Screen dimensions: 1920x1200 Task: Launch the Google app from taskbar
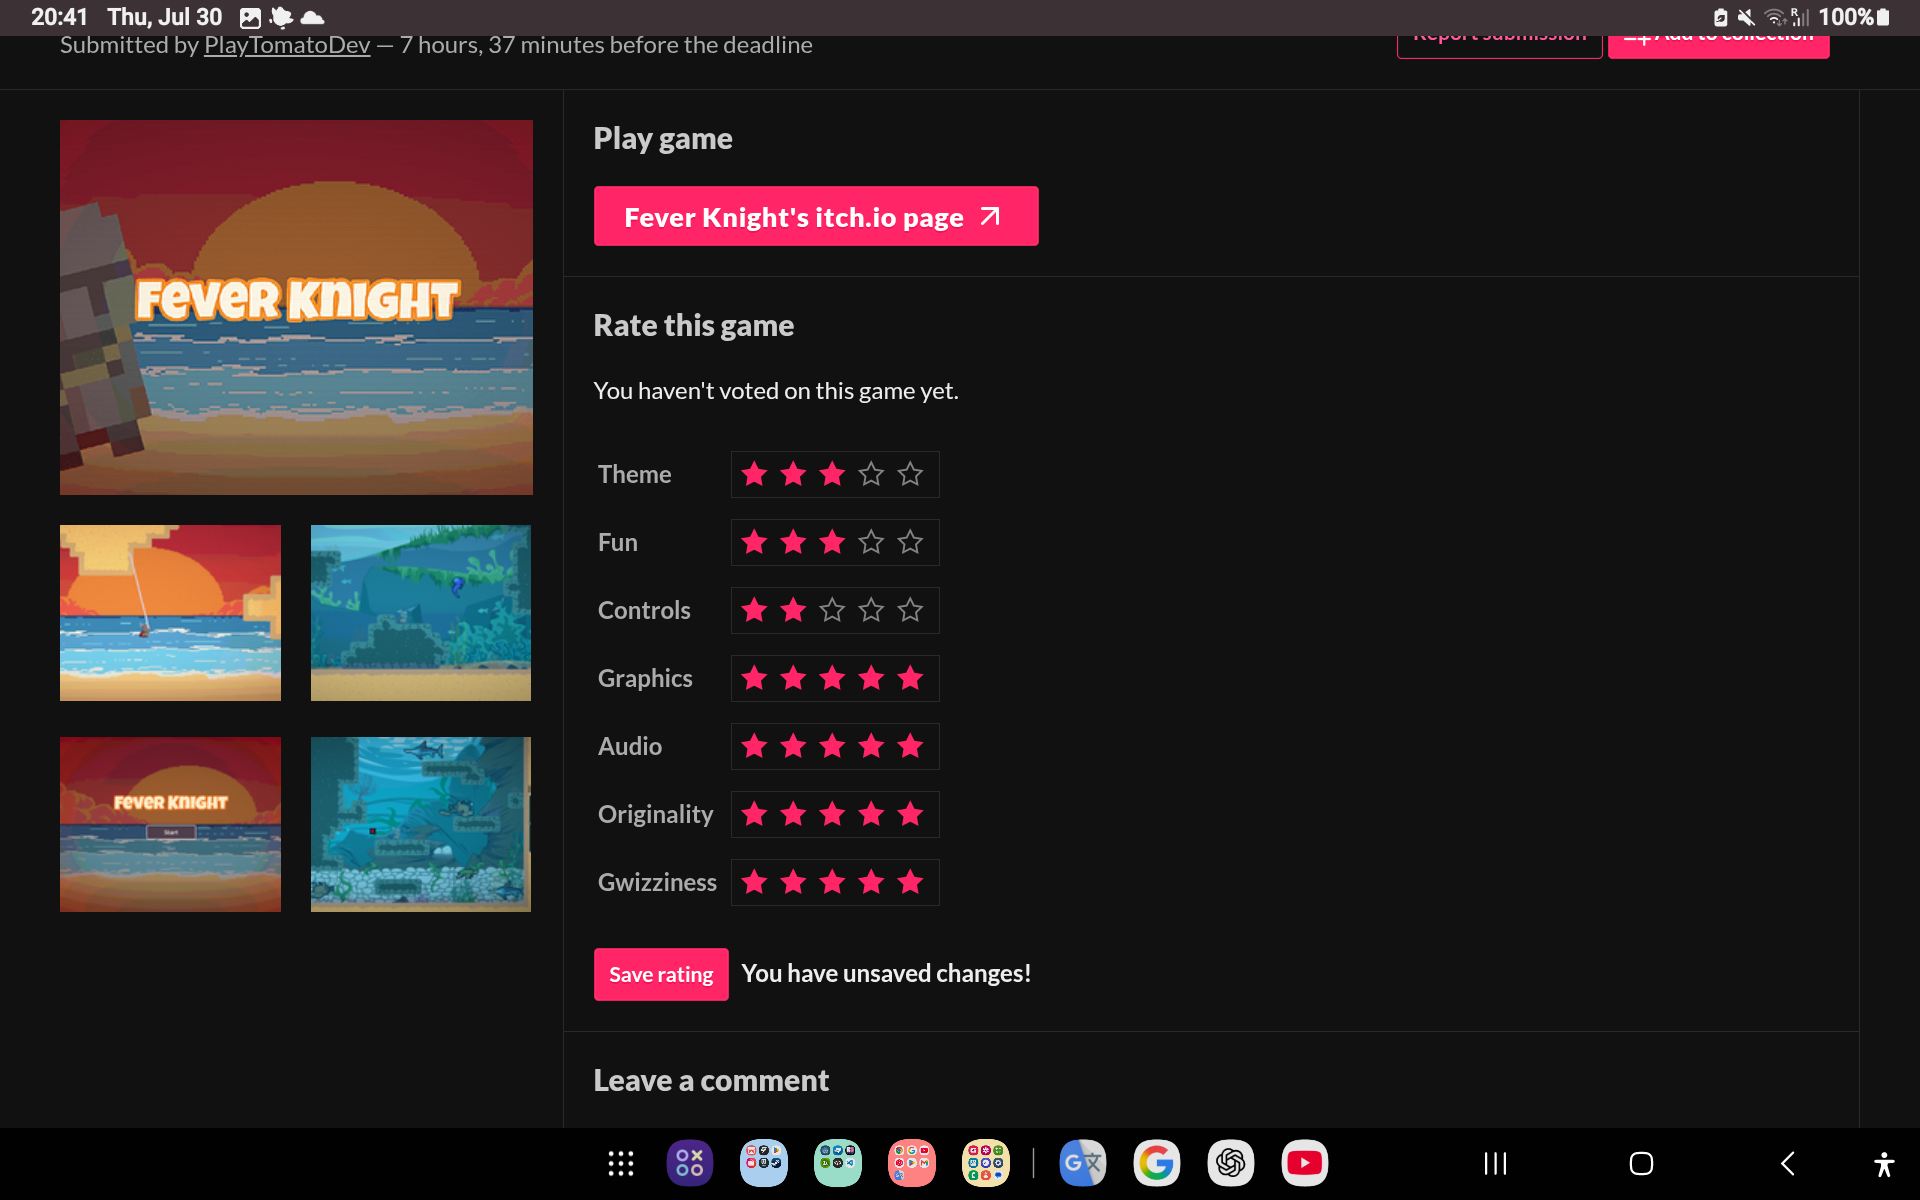point(1157,1163)
